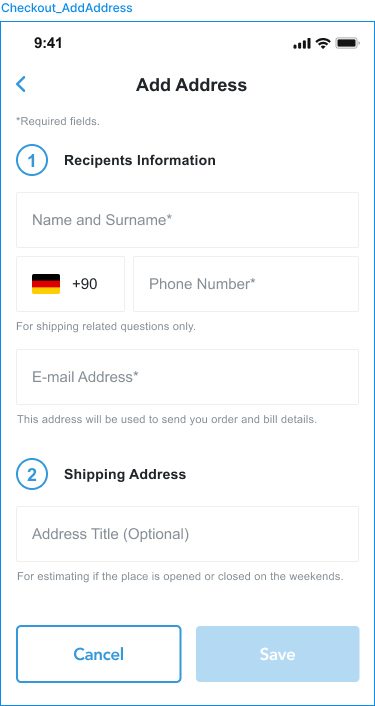
Task: Tap the Wi-Fi icon in status bar
Action: (323, 43)
